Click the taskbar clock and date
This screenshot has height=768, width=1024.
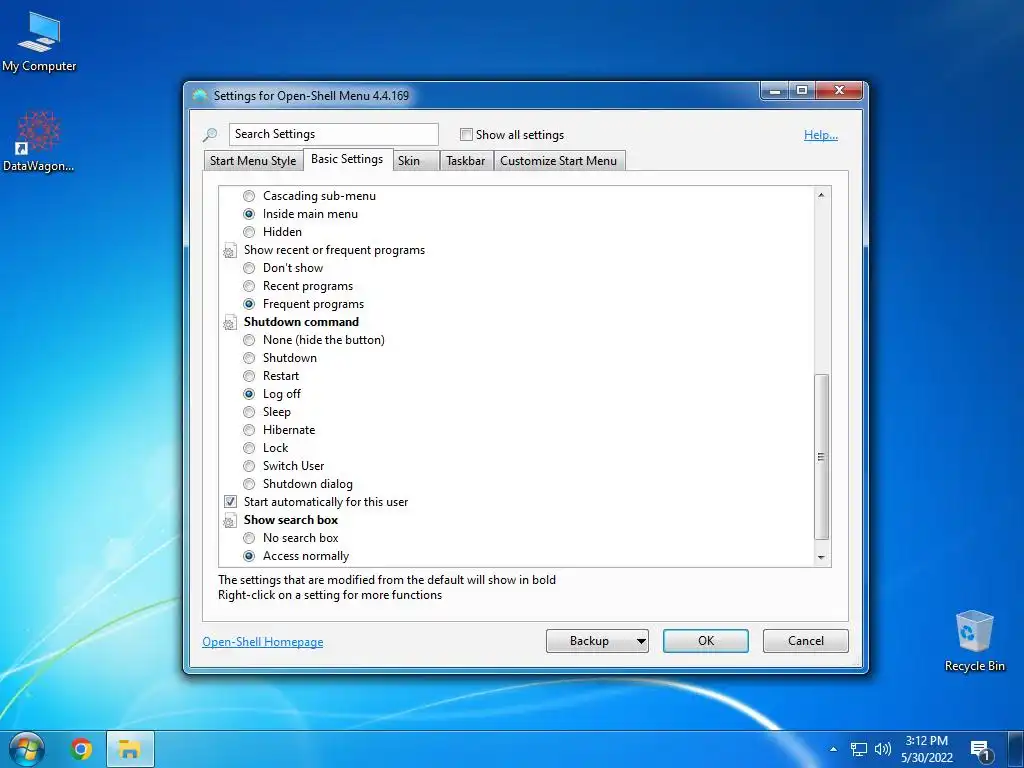[927, 749]
